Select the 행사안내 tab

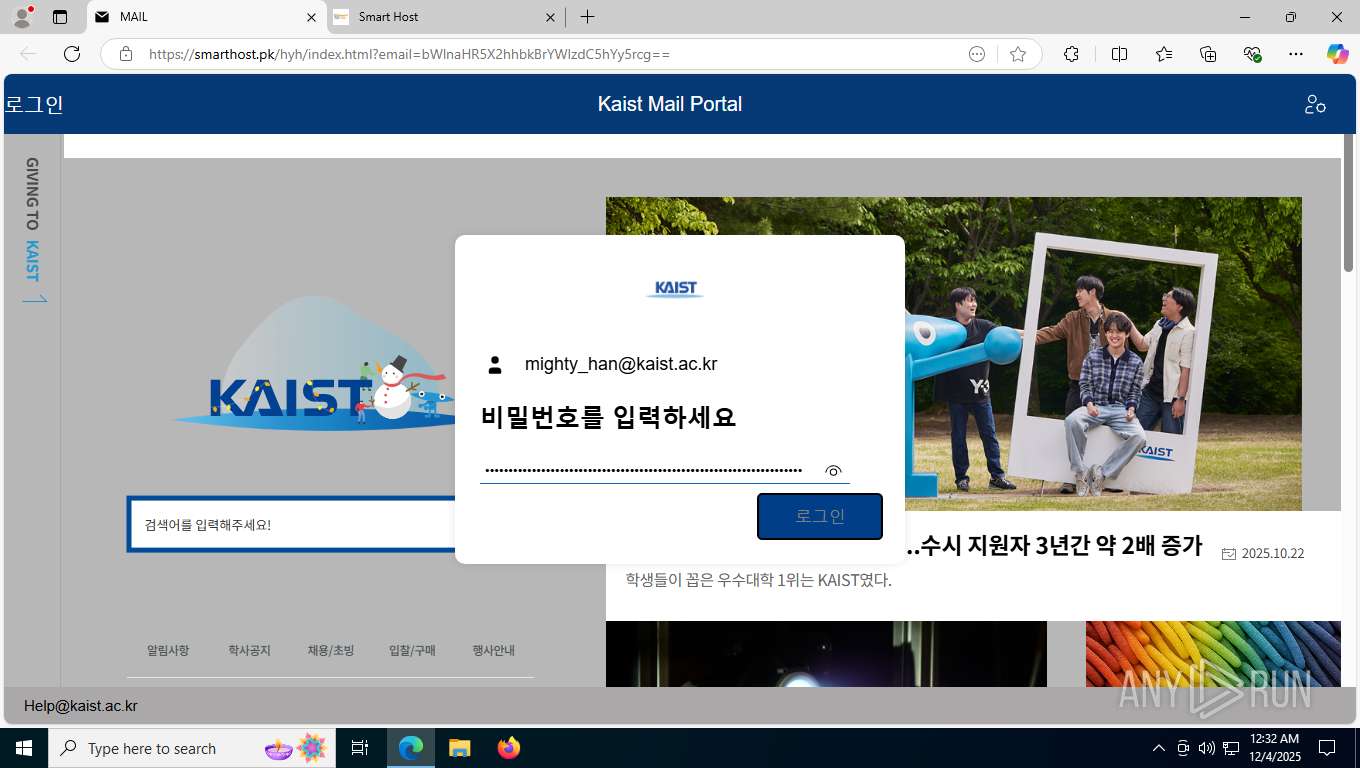(494, 650)
